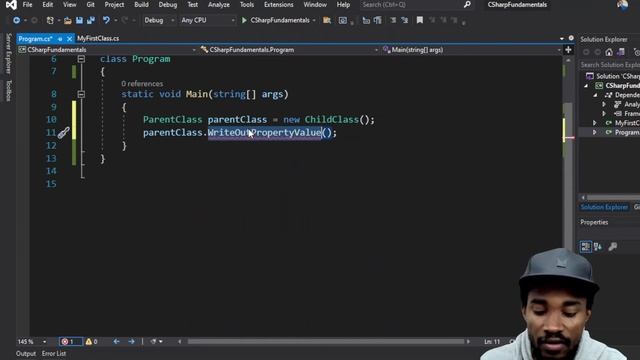Open the Analyze menu
The height and width of the screenshot is (360, 640).
coord(219,4)
